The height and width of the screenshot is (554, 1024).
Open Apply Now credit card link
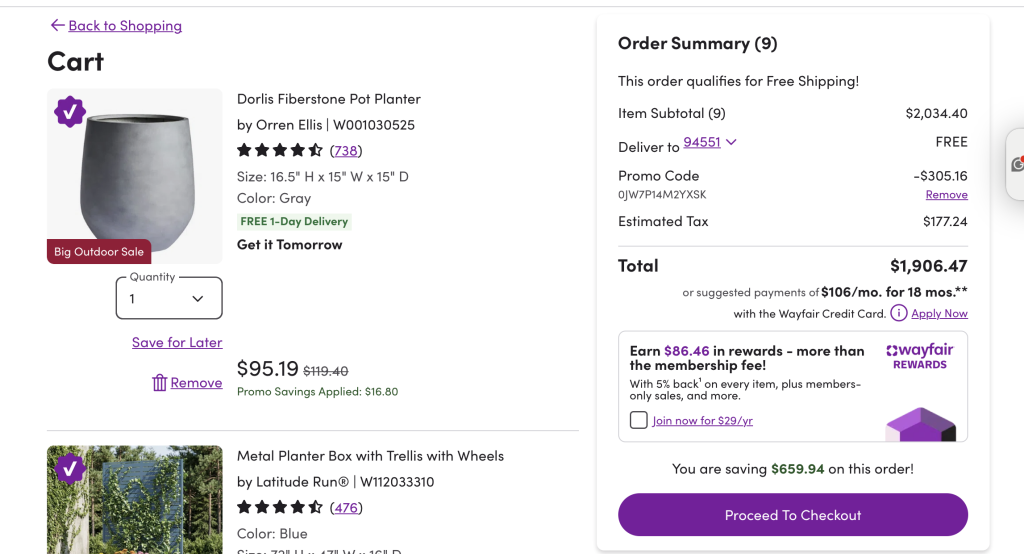click(x=939, y=313)
